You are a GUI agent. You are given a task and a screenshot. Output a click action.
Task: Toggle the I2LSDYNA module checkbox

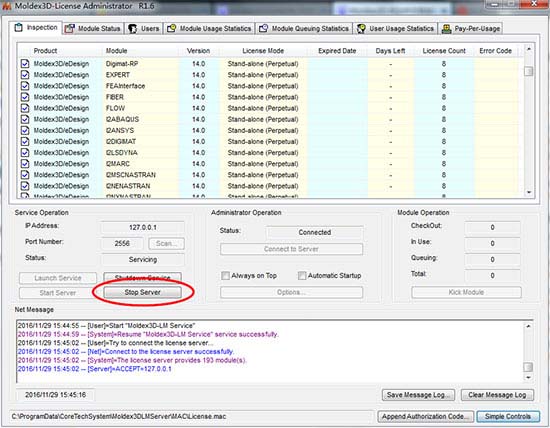25,153
